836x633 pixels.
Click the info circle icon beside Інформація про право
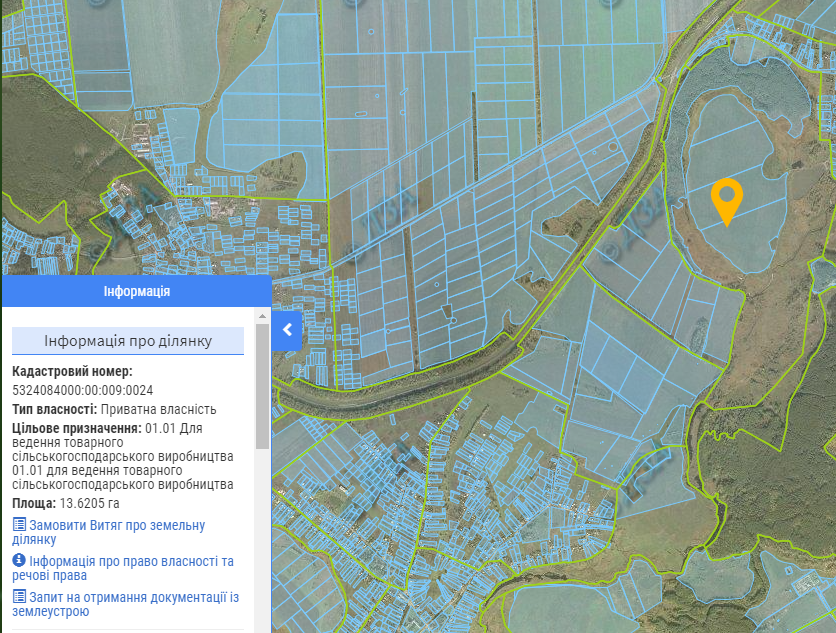pyautogui.click(x=19, y=561)
